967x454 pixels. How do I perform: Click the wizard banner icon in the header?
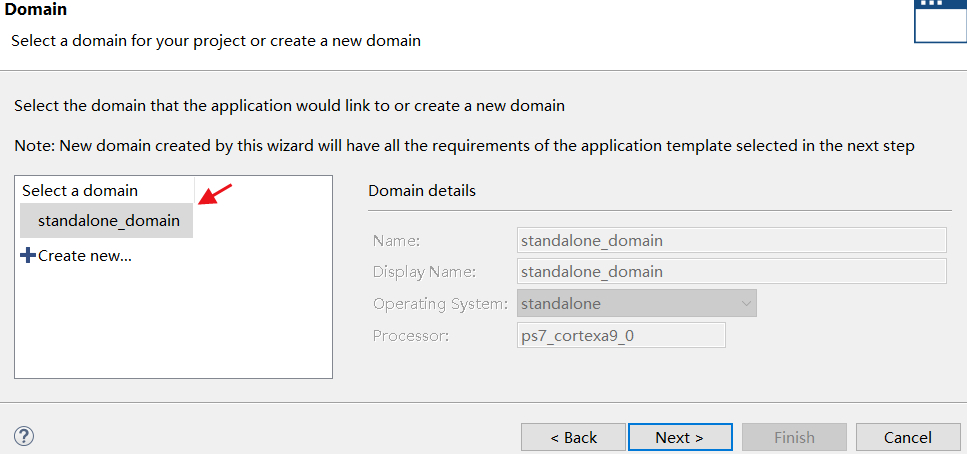(940, 18)
